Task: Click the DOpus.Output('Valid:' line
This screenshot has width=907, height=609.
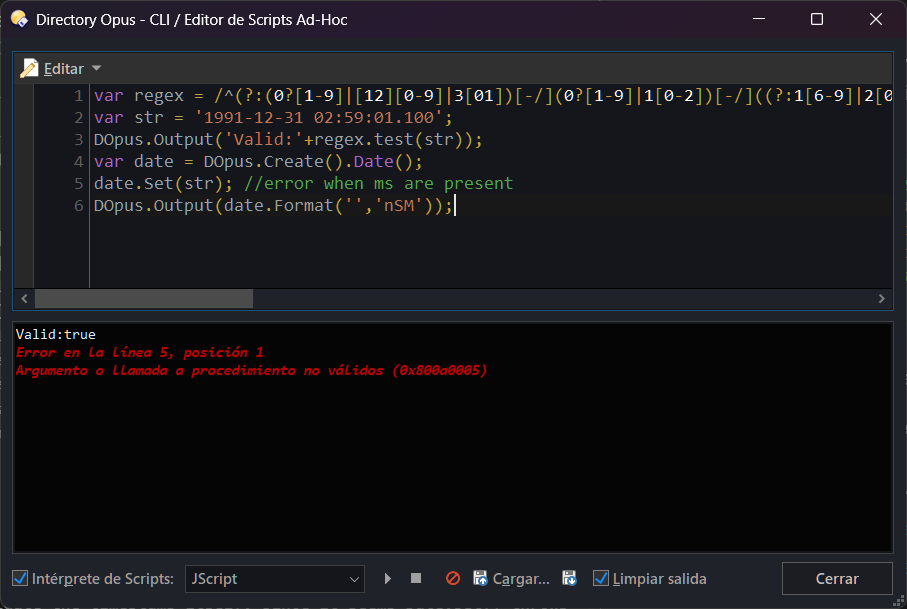Action: [x=288, y=139]
